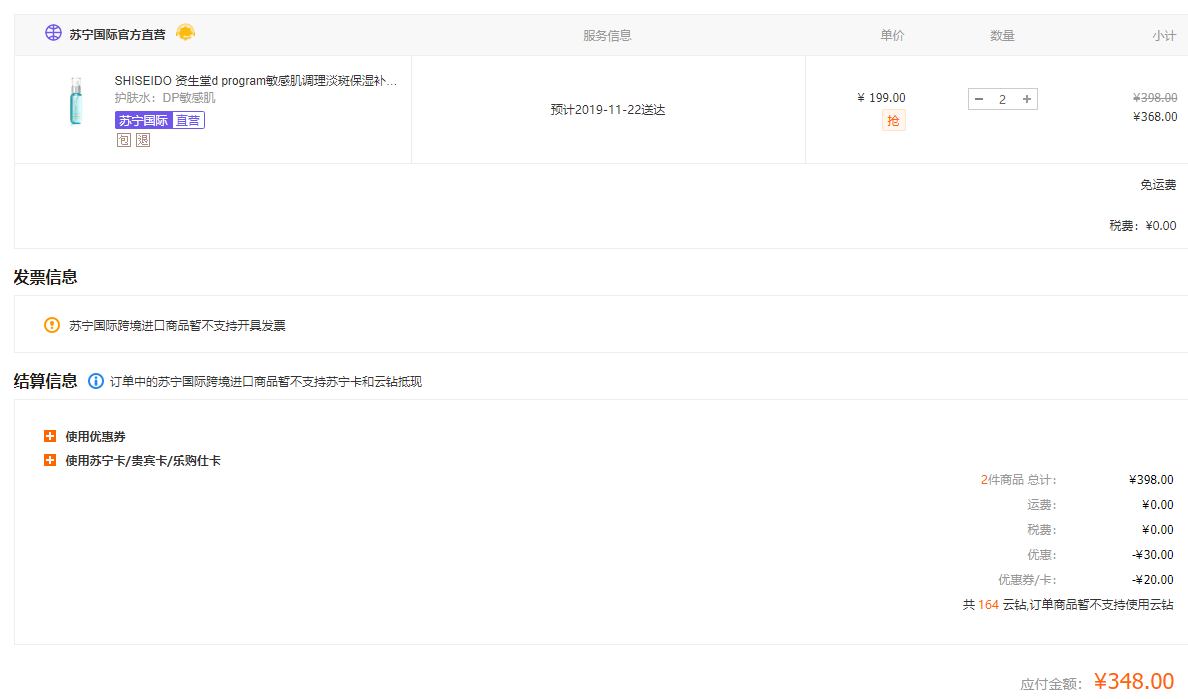The height and width of the screenshot is (699, 1188).
Task: Click the 退 returns icon
Action: pos(142,140)
